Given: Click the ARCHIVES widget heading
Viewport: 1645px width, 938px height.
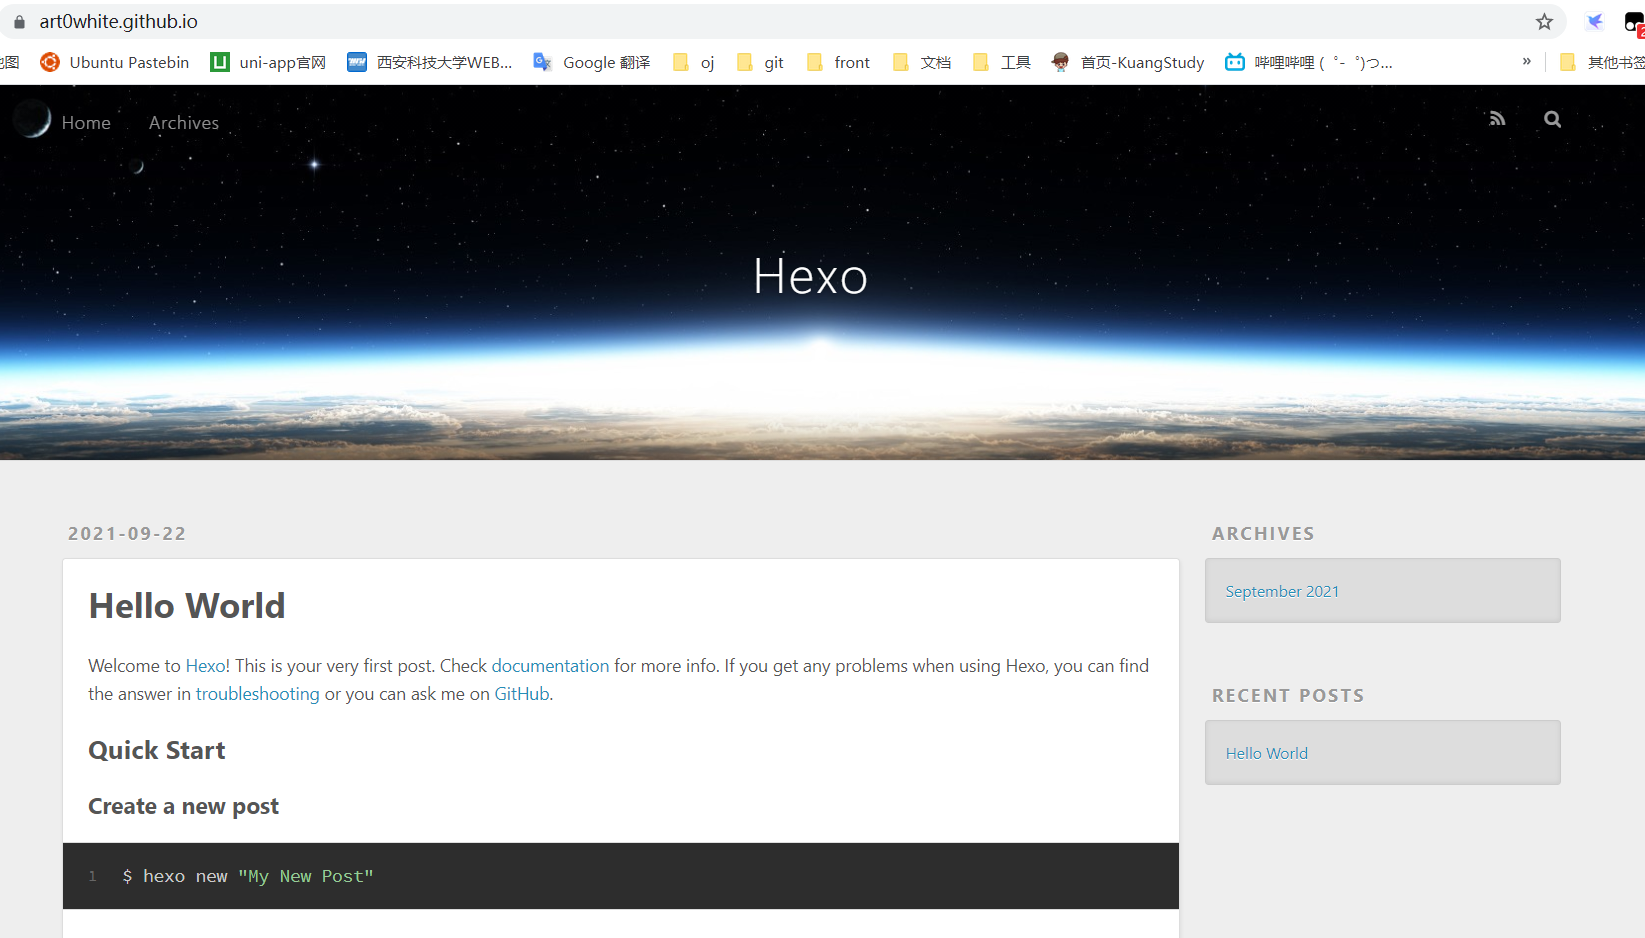Looking at the screenshot, I should 1263,534.
